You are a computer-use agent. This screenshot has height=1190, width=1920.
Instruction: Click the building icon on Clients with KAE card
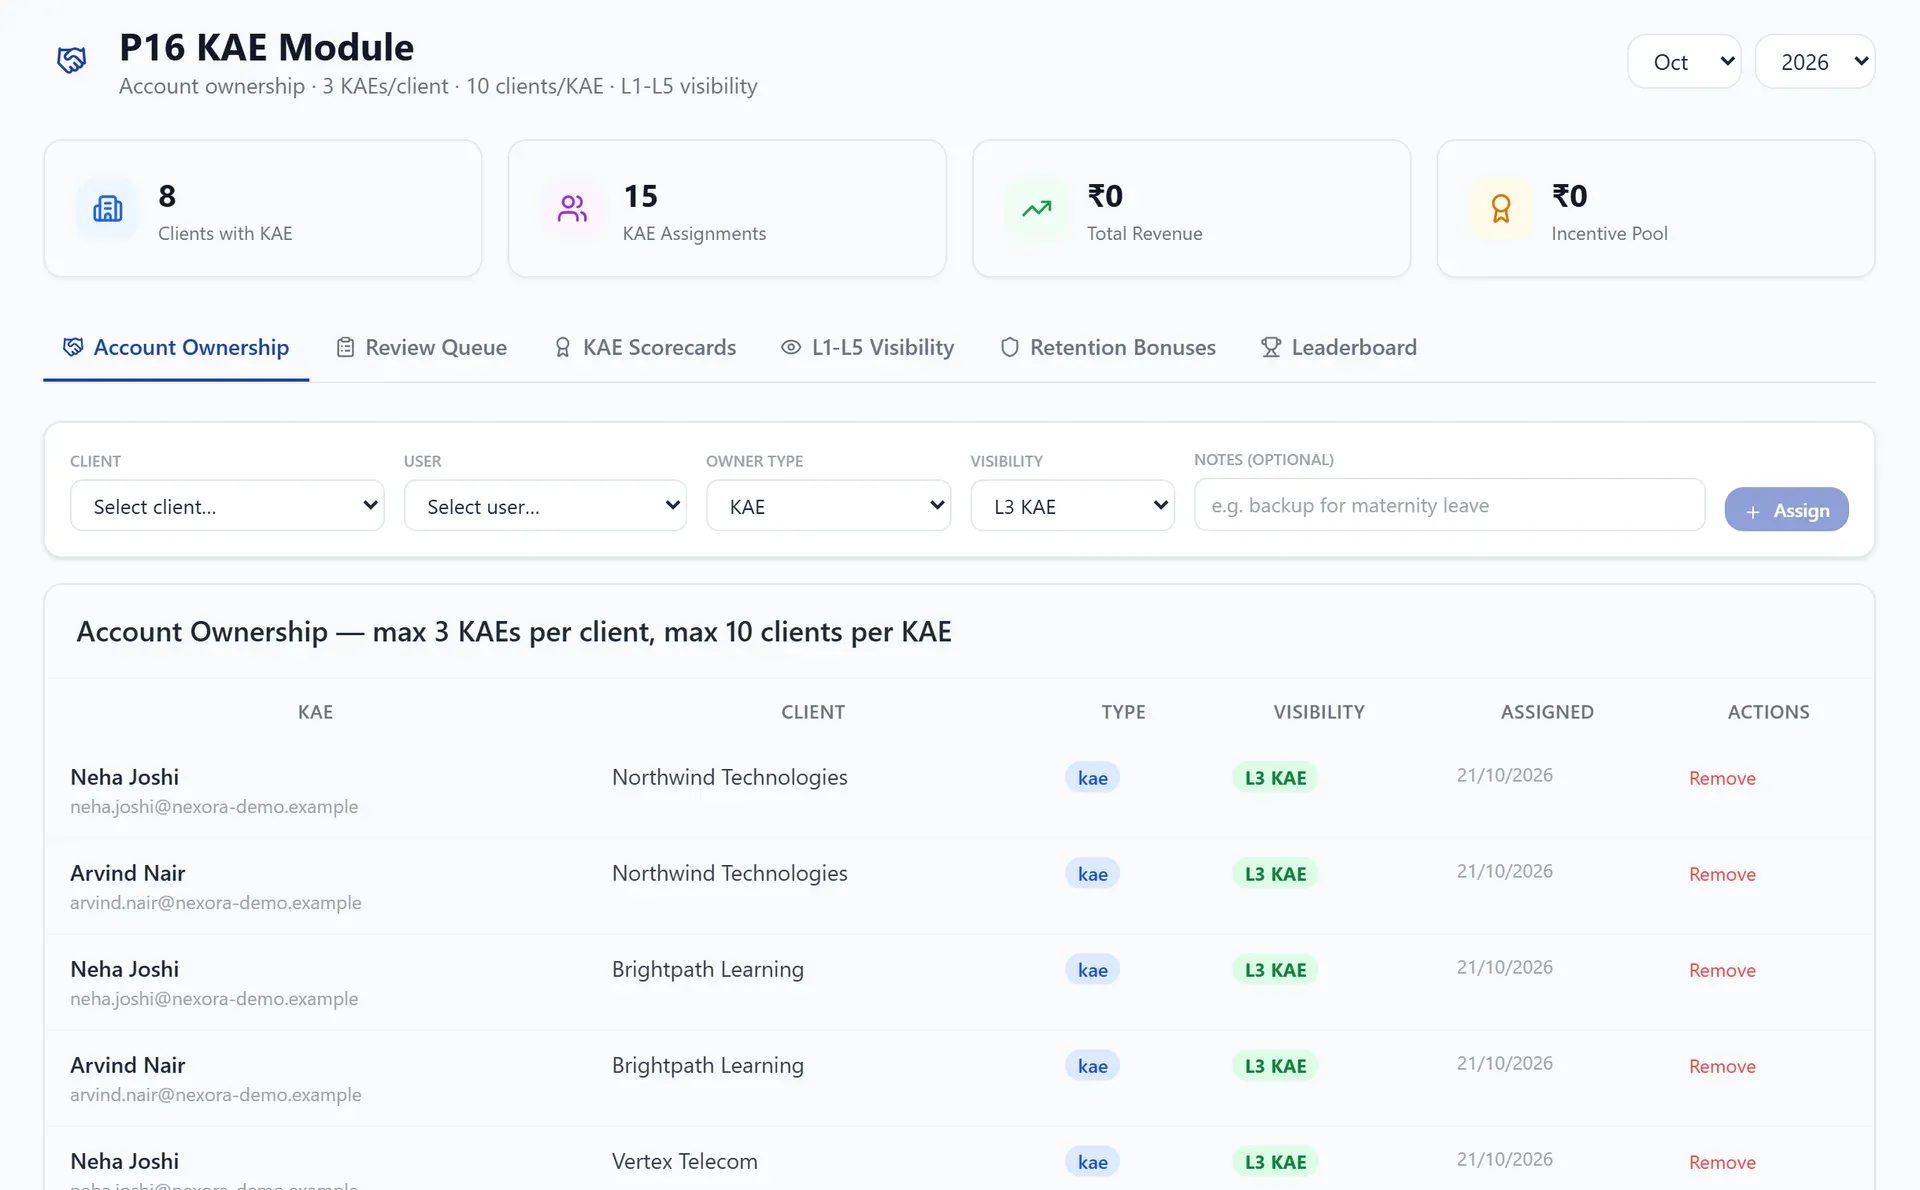(108, 208)
